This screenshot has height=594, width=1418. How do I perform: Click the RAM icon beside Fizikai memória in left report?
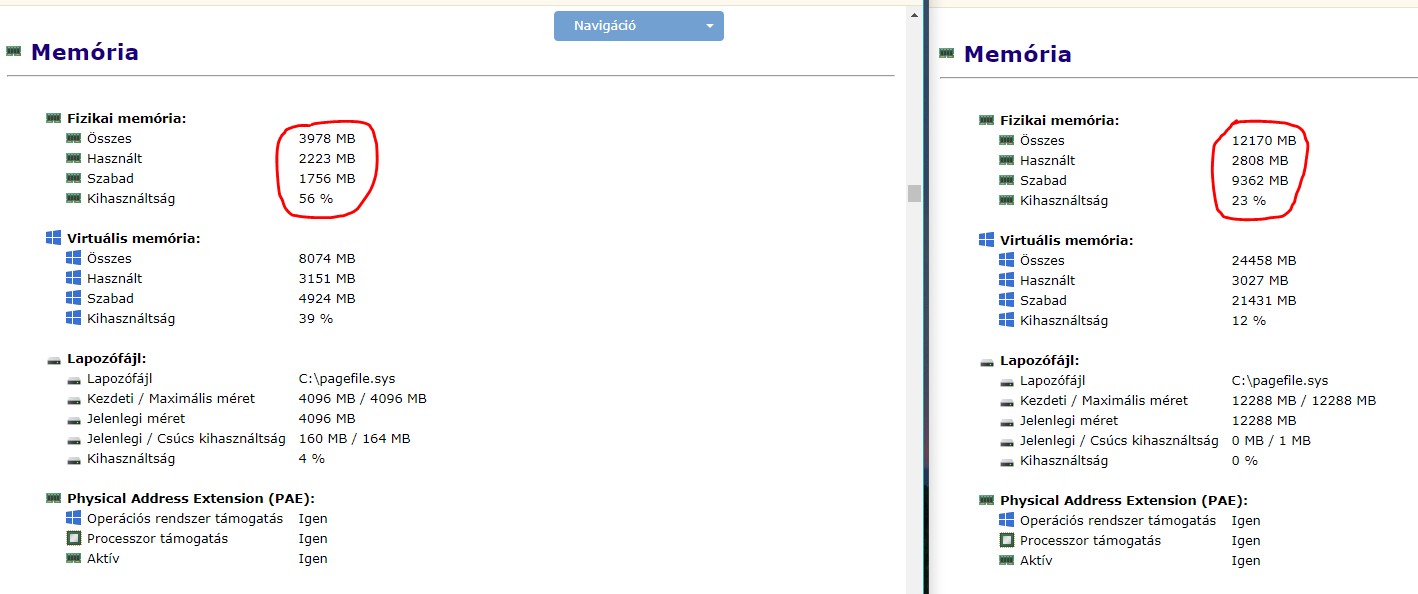pyautogui.click(x=54, y=118)
